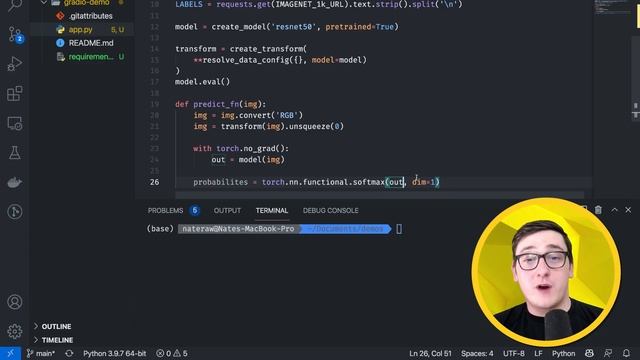Click 'model.eval()' line in editor
The image size is (640, 360).
202,82
